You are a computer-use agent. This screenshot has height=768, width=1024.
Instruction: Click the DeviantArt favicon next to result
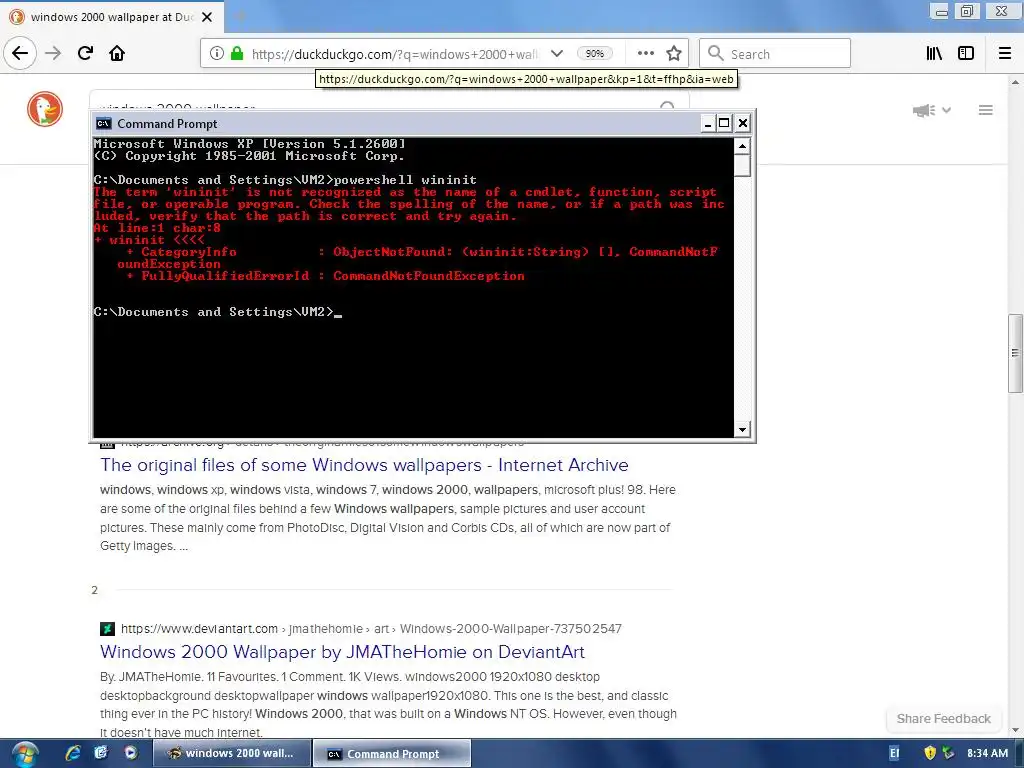107,629
